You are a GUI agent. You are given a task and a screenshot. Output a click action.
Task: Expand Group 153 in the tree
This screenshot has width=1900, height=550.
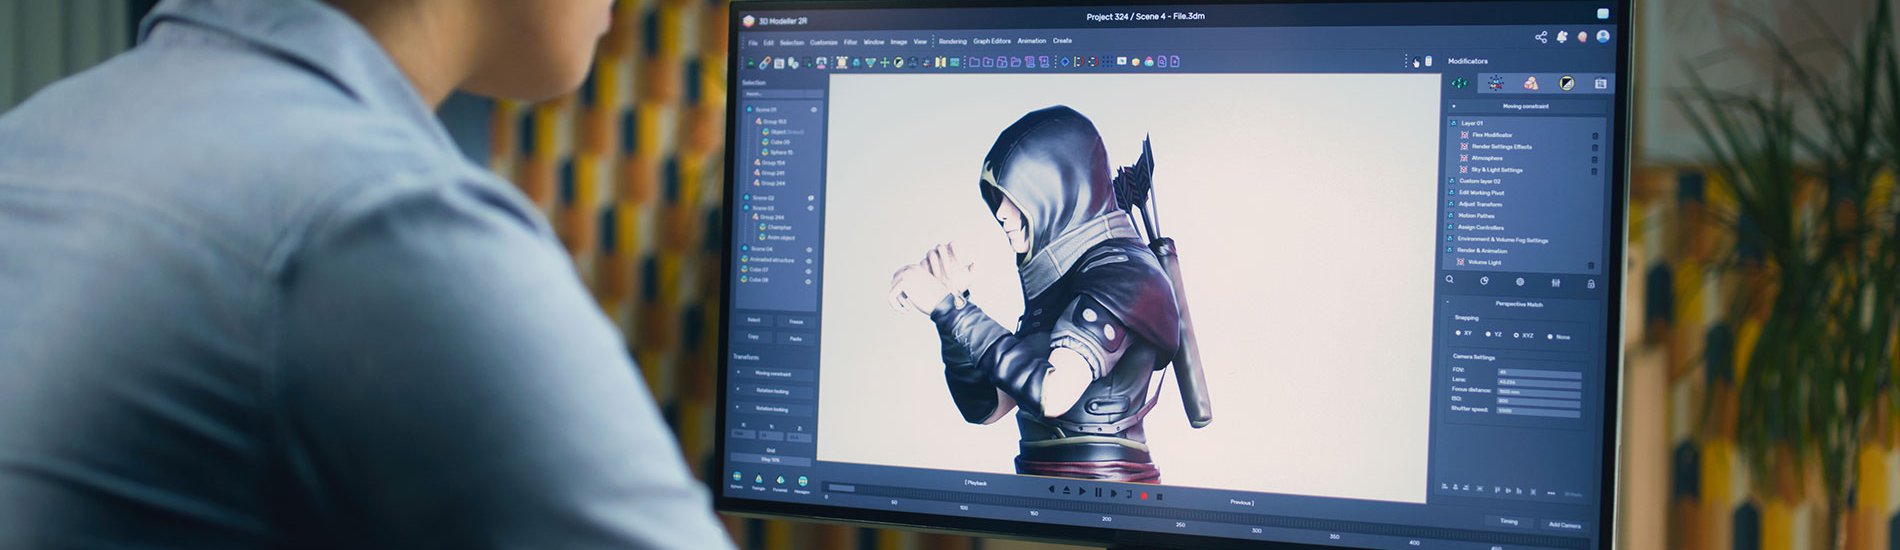pos(758,121)
